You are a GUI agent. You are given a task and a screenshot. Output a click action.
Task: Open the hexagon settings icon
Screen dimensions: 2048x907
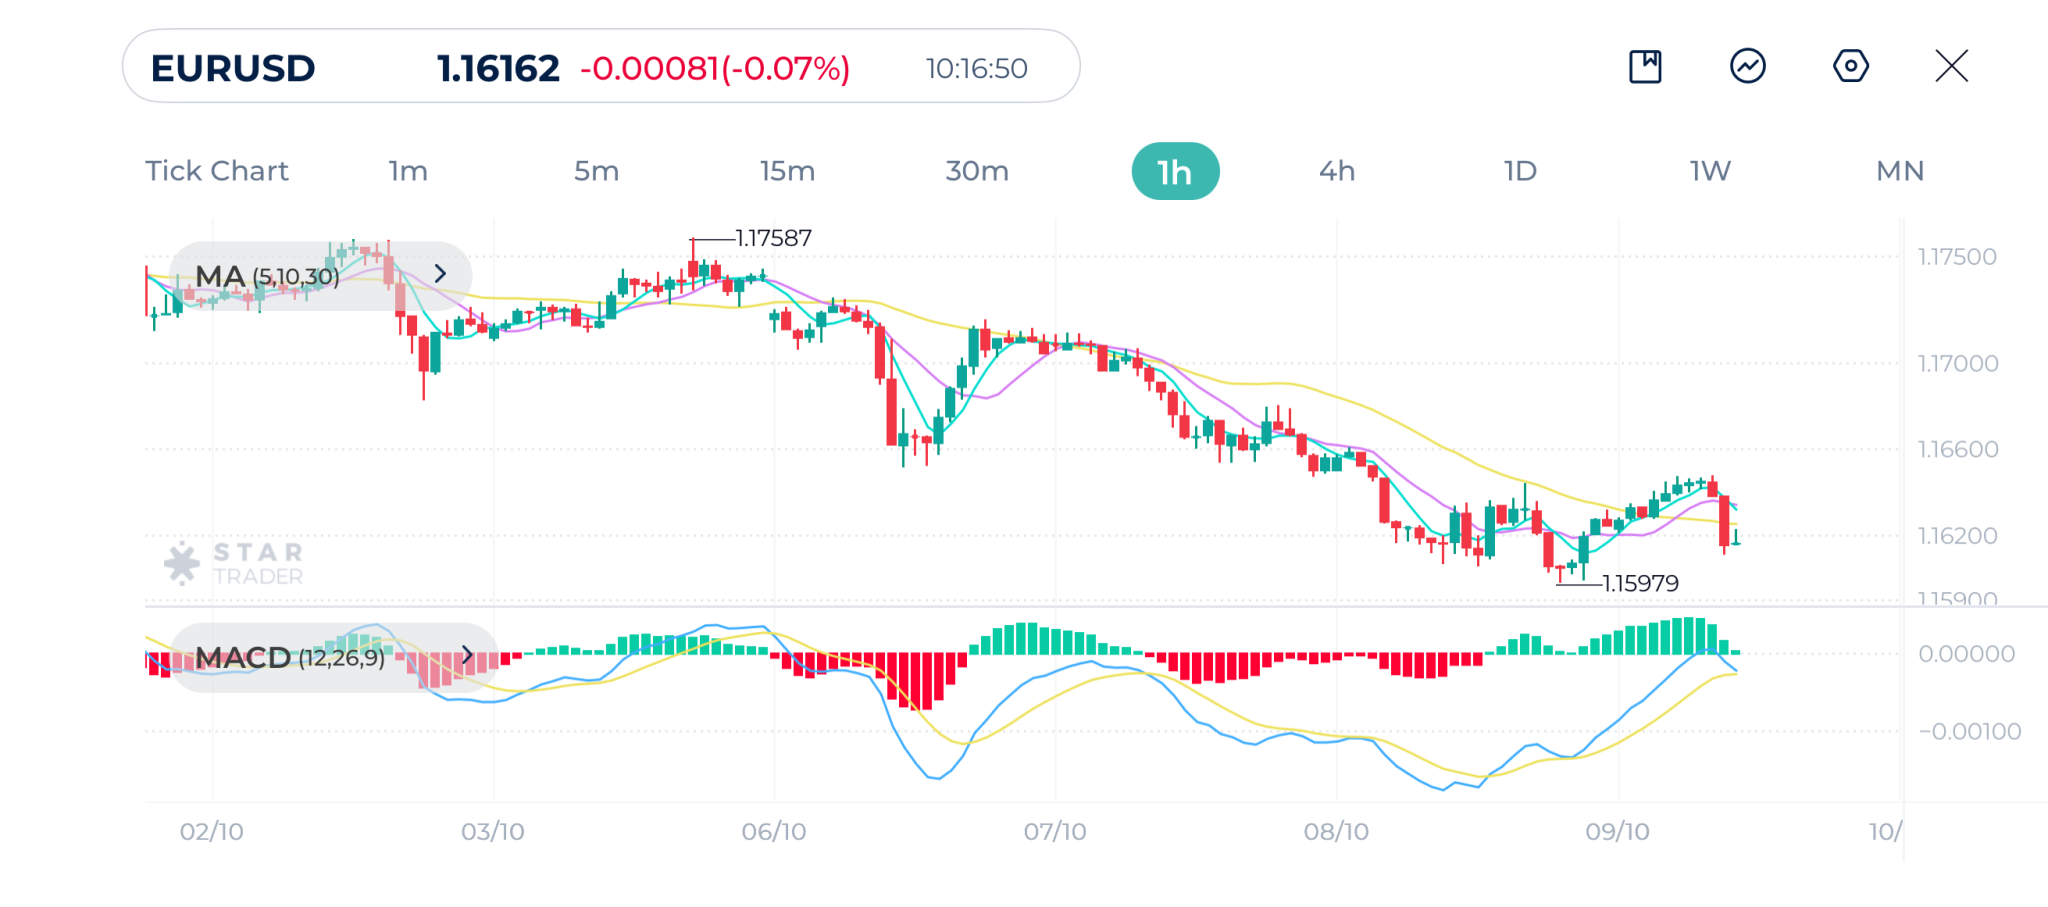[x=1850, y=67]
